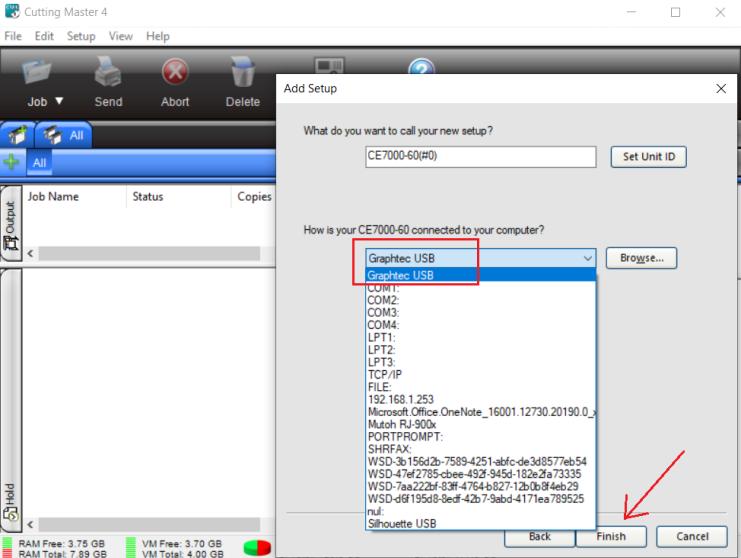
Task: Open the Edit menu
Action: [x=44, y=36]
